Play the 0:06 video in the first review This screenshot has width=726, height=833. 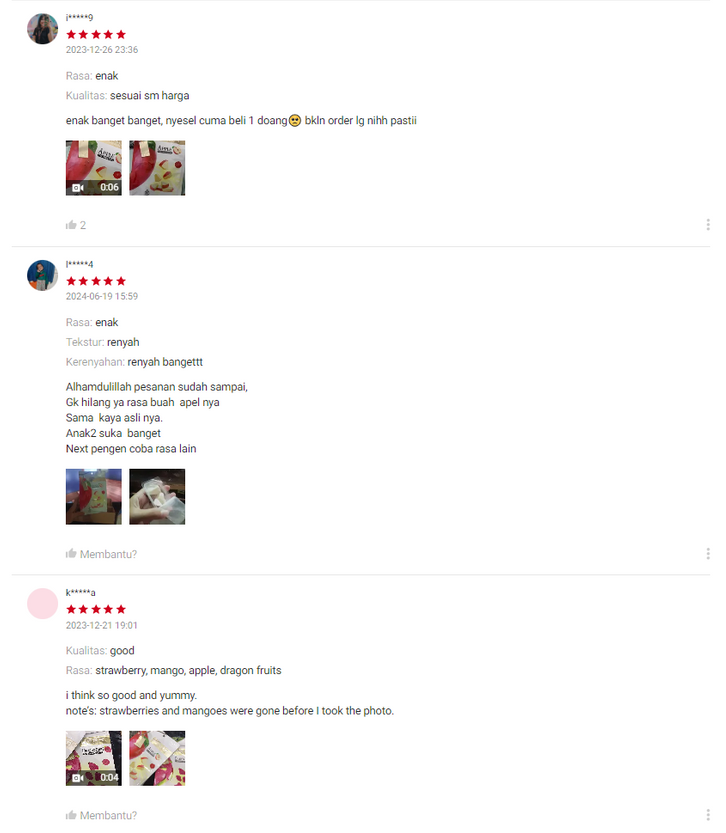[93, 168]
